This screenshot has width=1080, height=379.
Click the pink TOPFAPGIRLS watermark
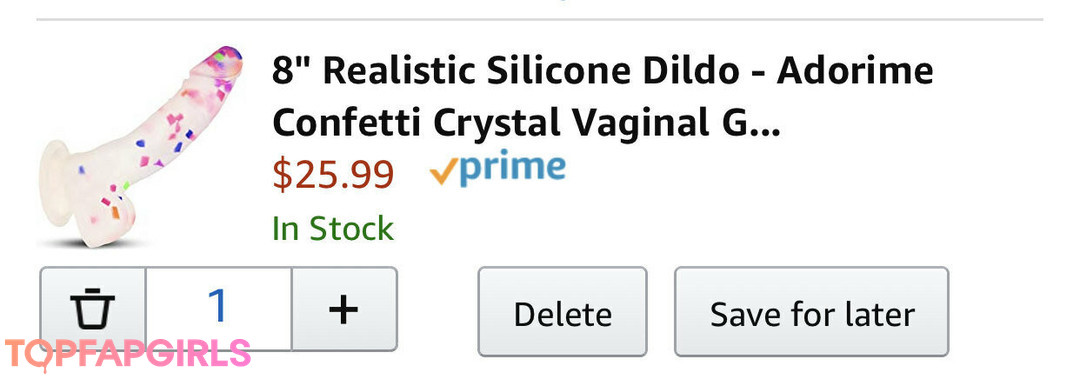127,354
